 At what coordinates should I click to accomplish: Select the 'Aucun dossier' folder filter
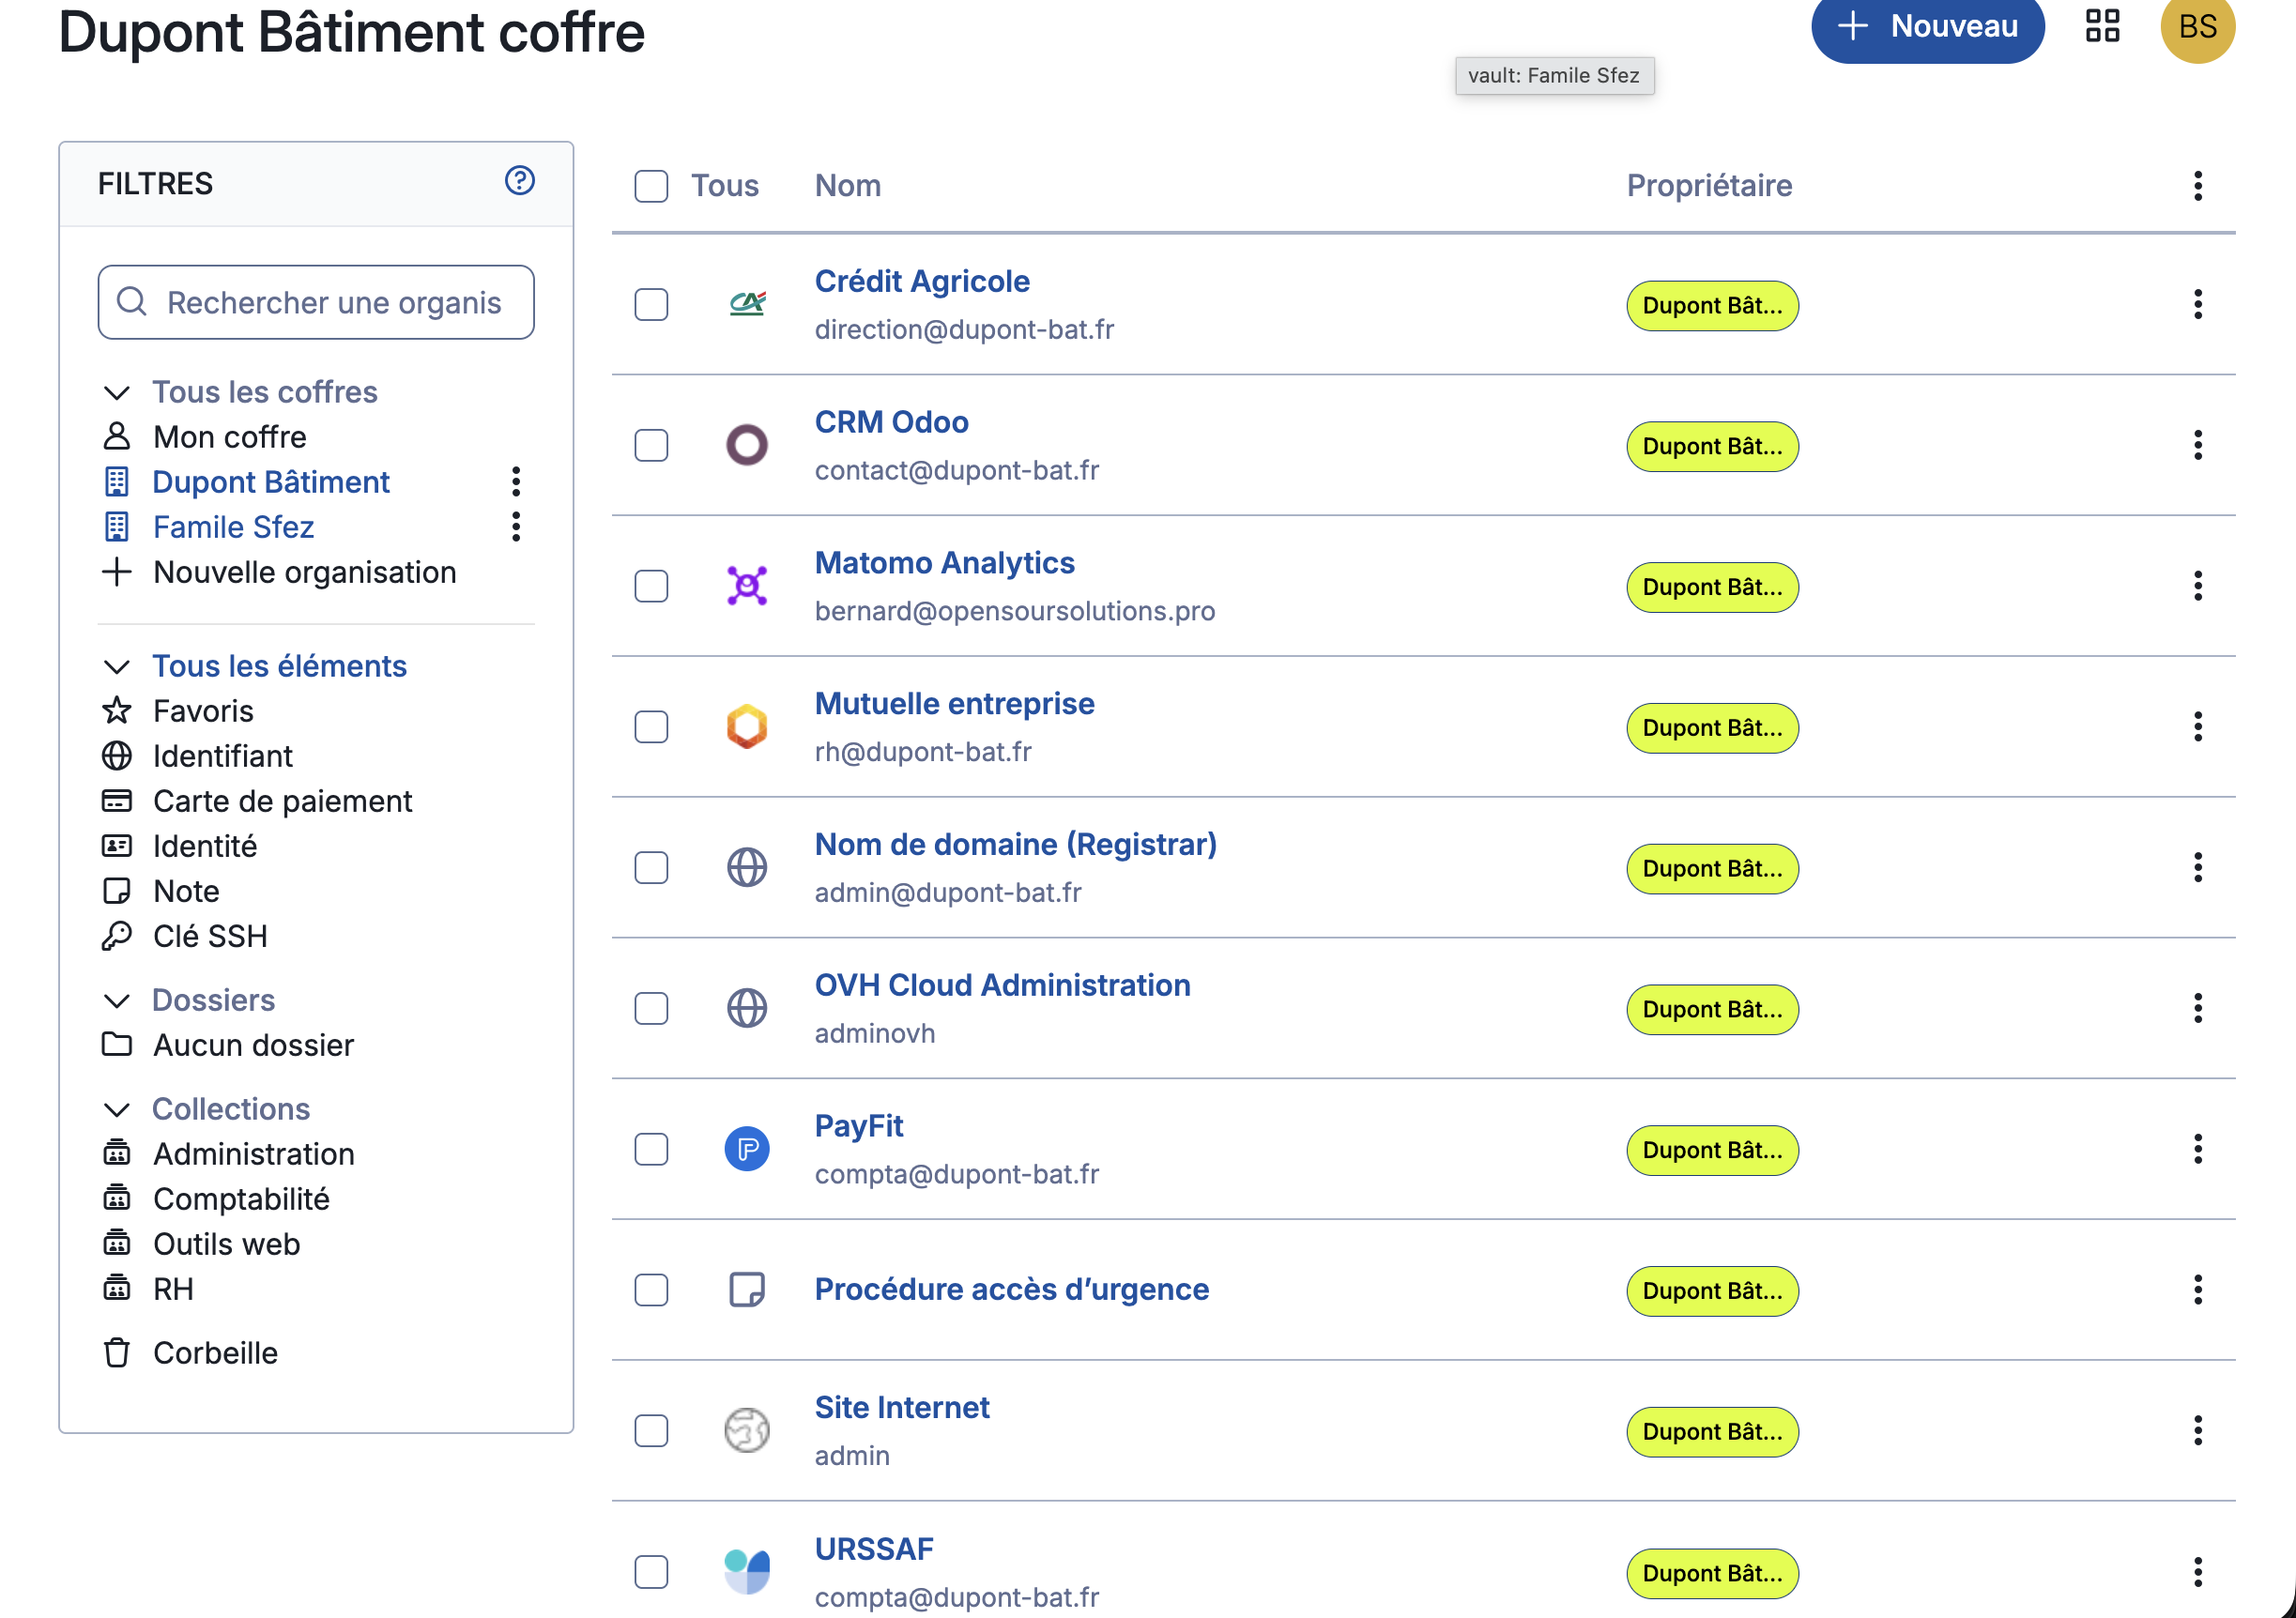tap(253, 1045)
